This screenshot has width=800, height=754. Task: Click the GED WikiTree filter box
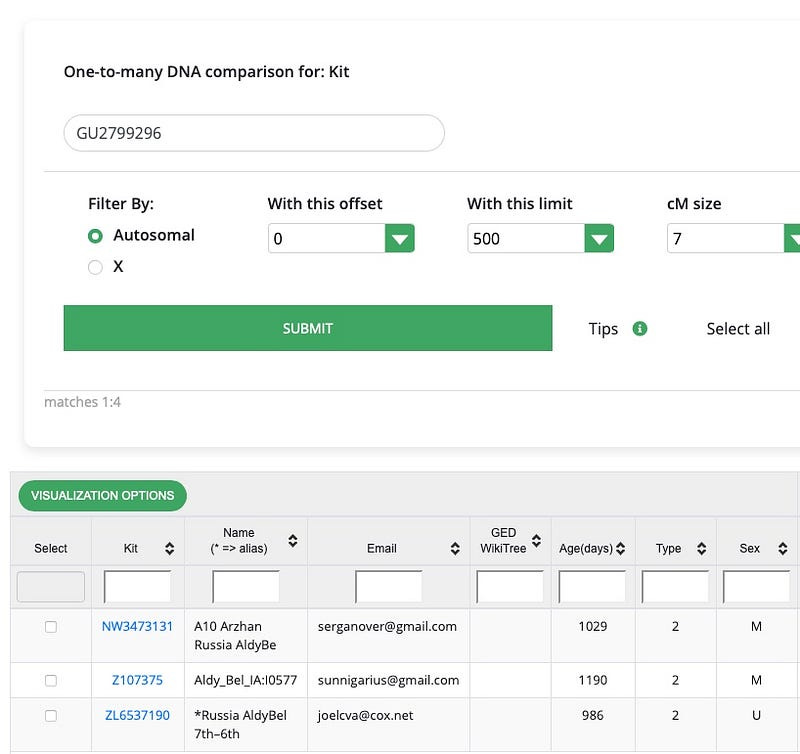pyautogui.click(x=510, y=587)
